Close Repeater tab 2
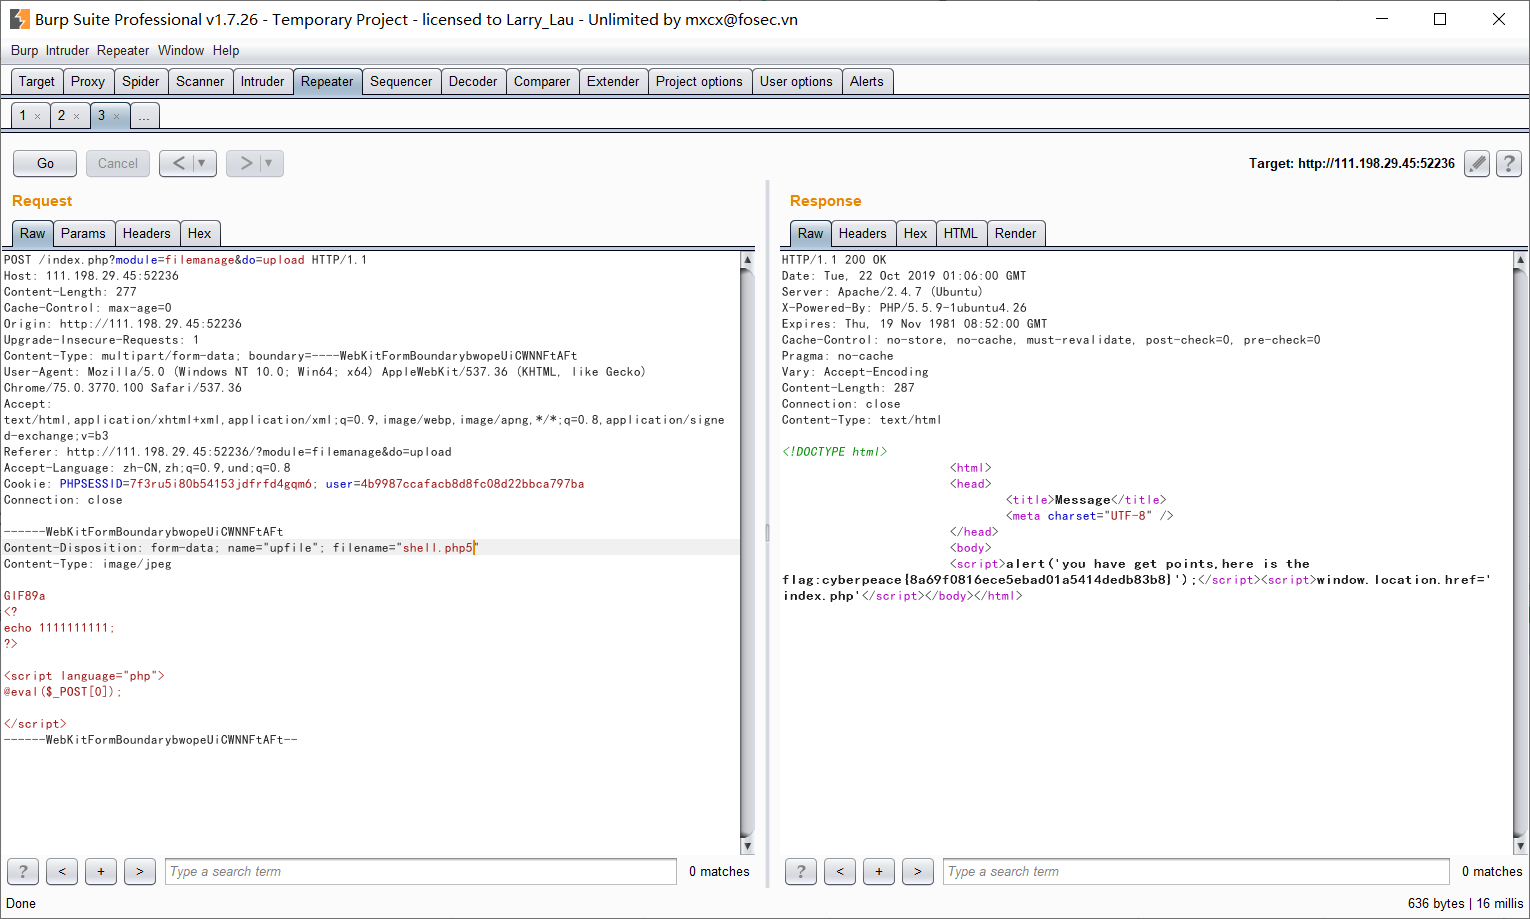The image size is (1530, 919). pos(76,116)
